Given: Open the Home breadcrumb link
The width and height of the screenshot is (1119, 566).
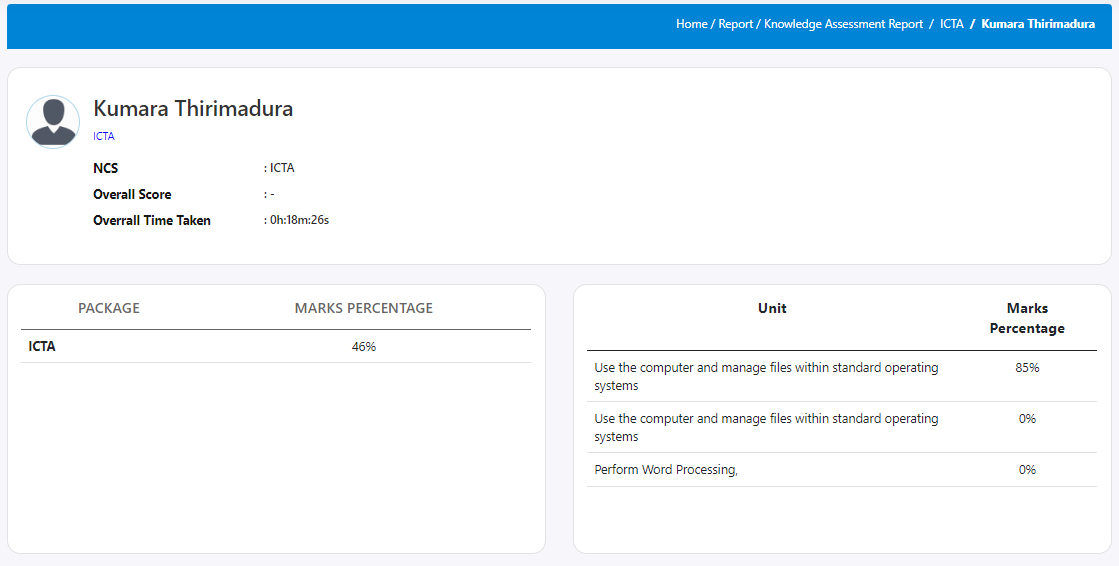Looking at the screenshot, I should pos(691,24).
